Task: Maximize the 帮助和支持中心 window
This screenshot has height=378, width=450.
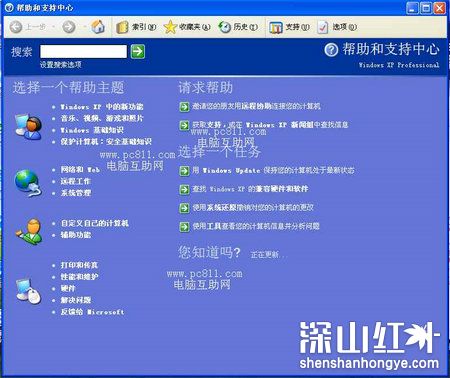Action: pos(426,8)
